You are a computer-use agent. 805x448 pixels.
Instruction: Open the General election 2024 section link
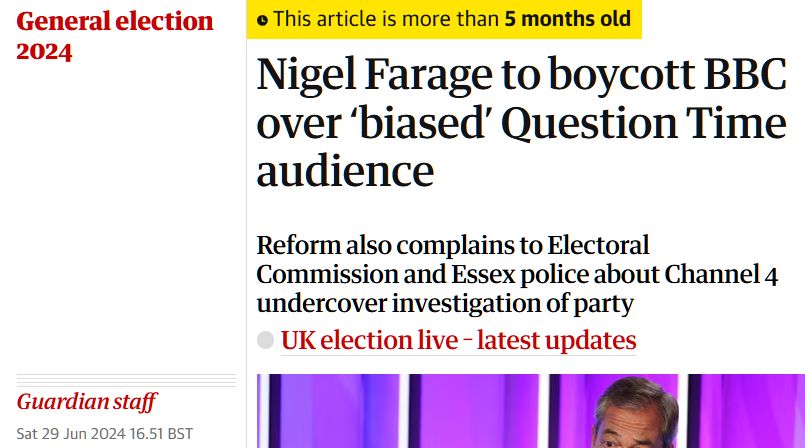tap(114, 36)
